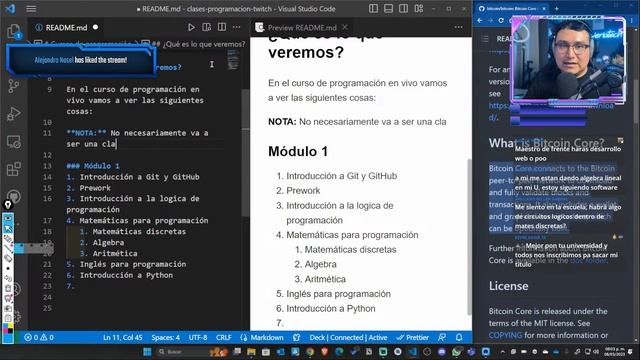Click the '¿Qué es lo que veremos?' breadcrumb
The image size is (640, 360).
199,44
